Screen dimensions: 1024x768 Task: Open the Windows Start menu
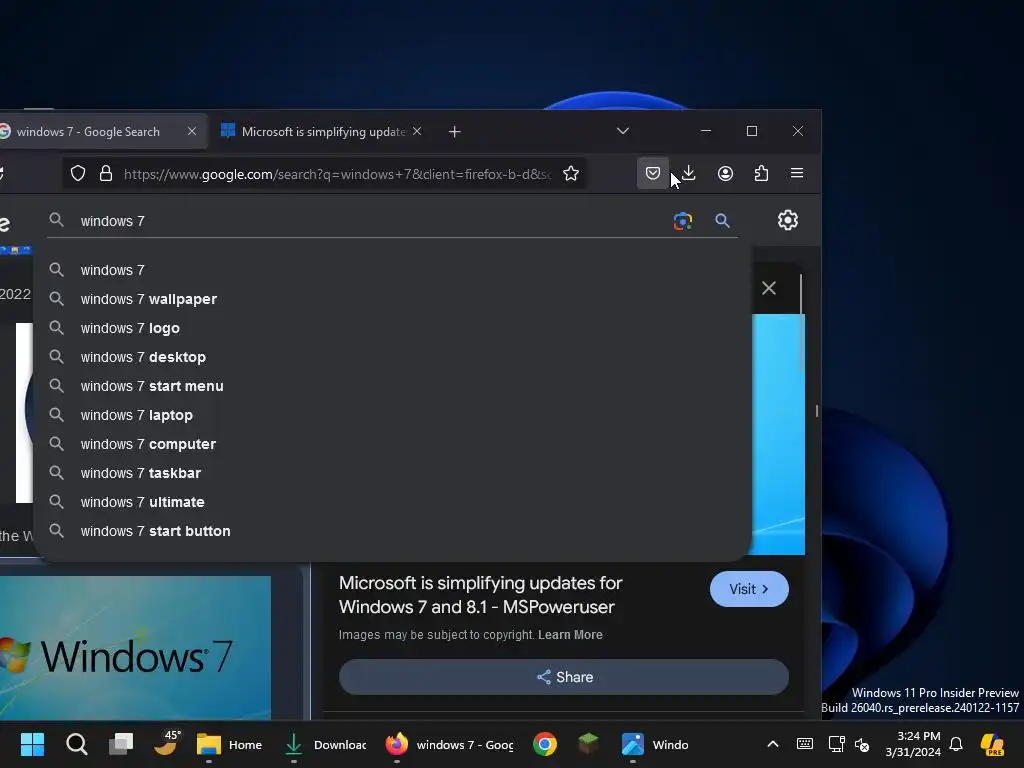(32, 744)
